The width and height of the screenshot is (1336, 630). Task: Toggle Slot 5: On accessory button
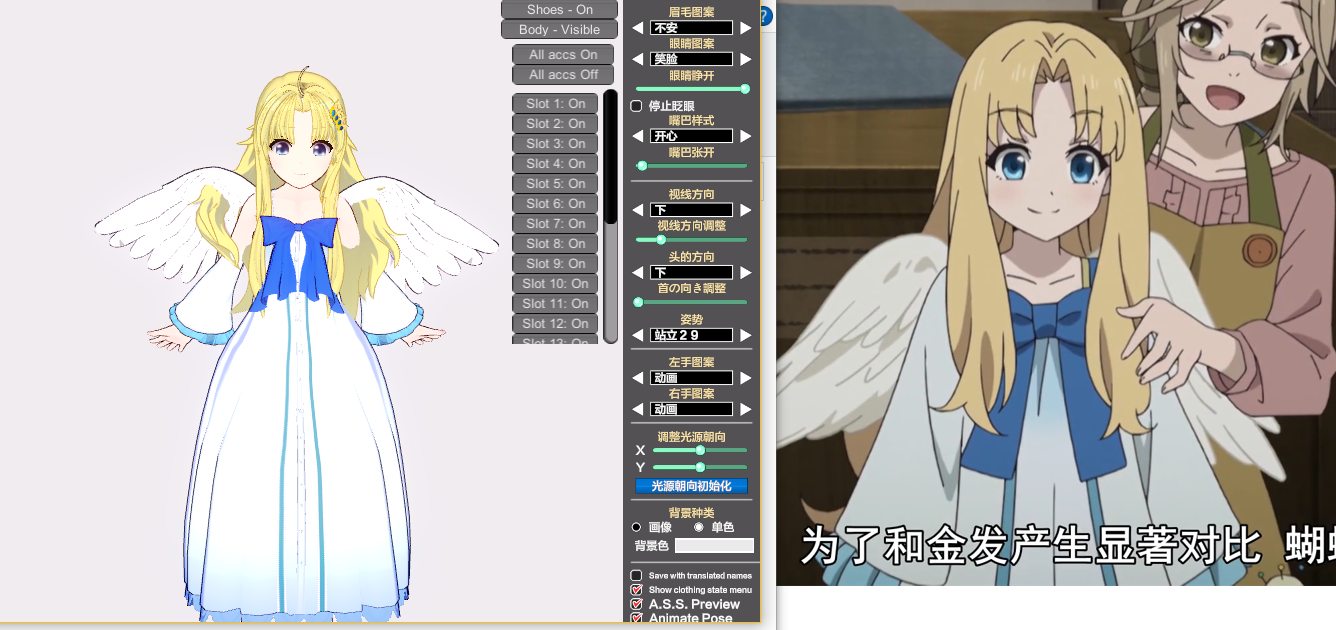coord(556,184)
